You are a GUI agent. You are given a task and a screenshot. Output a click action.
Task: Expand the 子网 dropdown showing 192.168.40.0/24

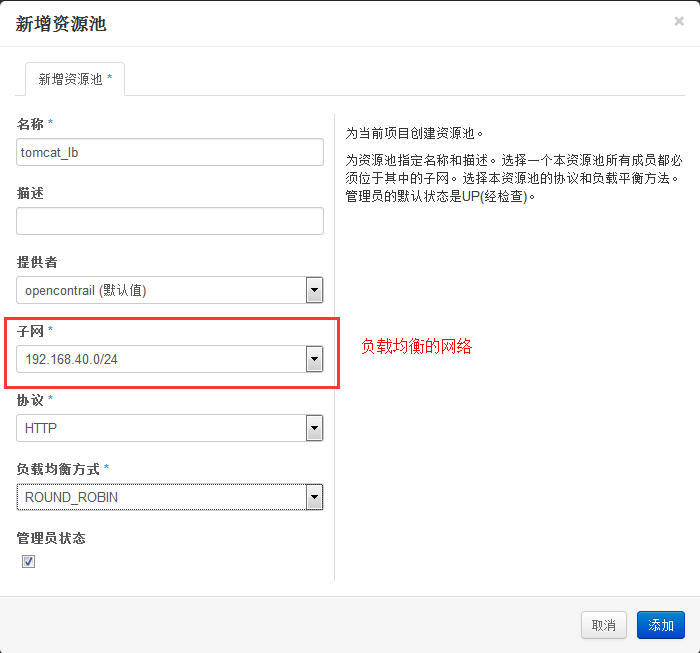coord(170,359)
